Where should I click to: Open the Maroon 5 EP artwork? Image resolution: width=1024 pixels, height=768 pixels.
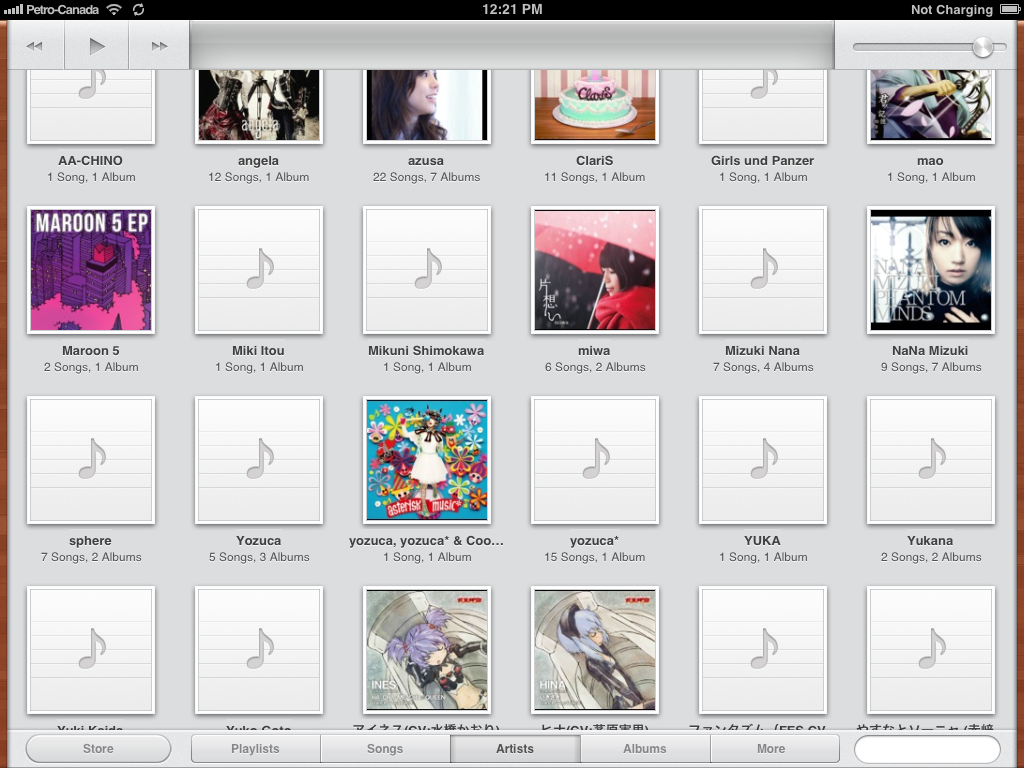(x=91, y=270)
